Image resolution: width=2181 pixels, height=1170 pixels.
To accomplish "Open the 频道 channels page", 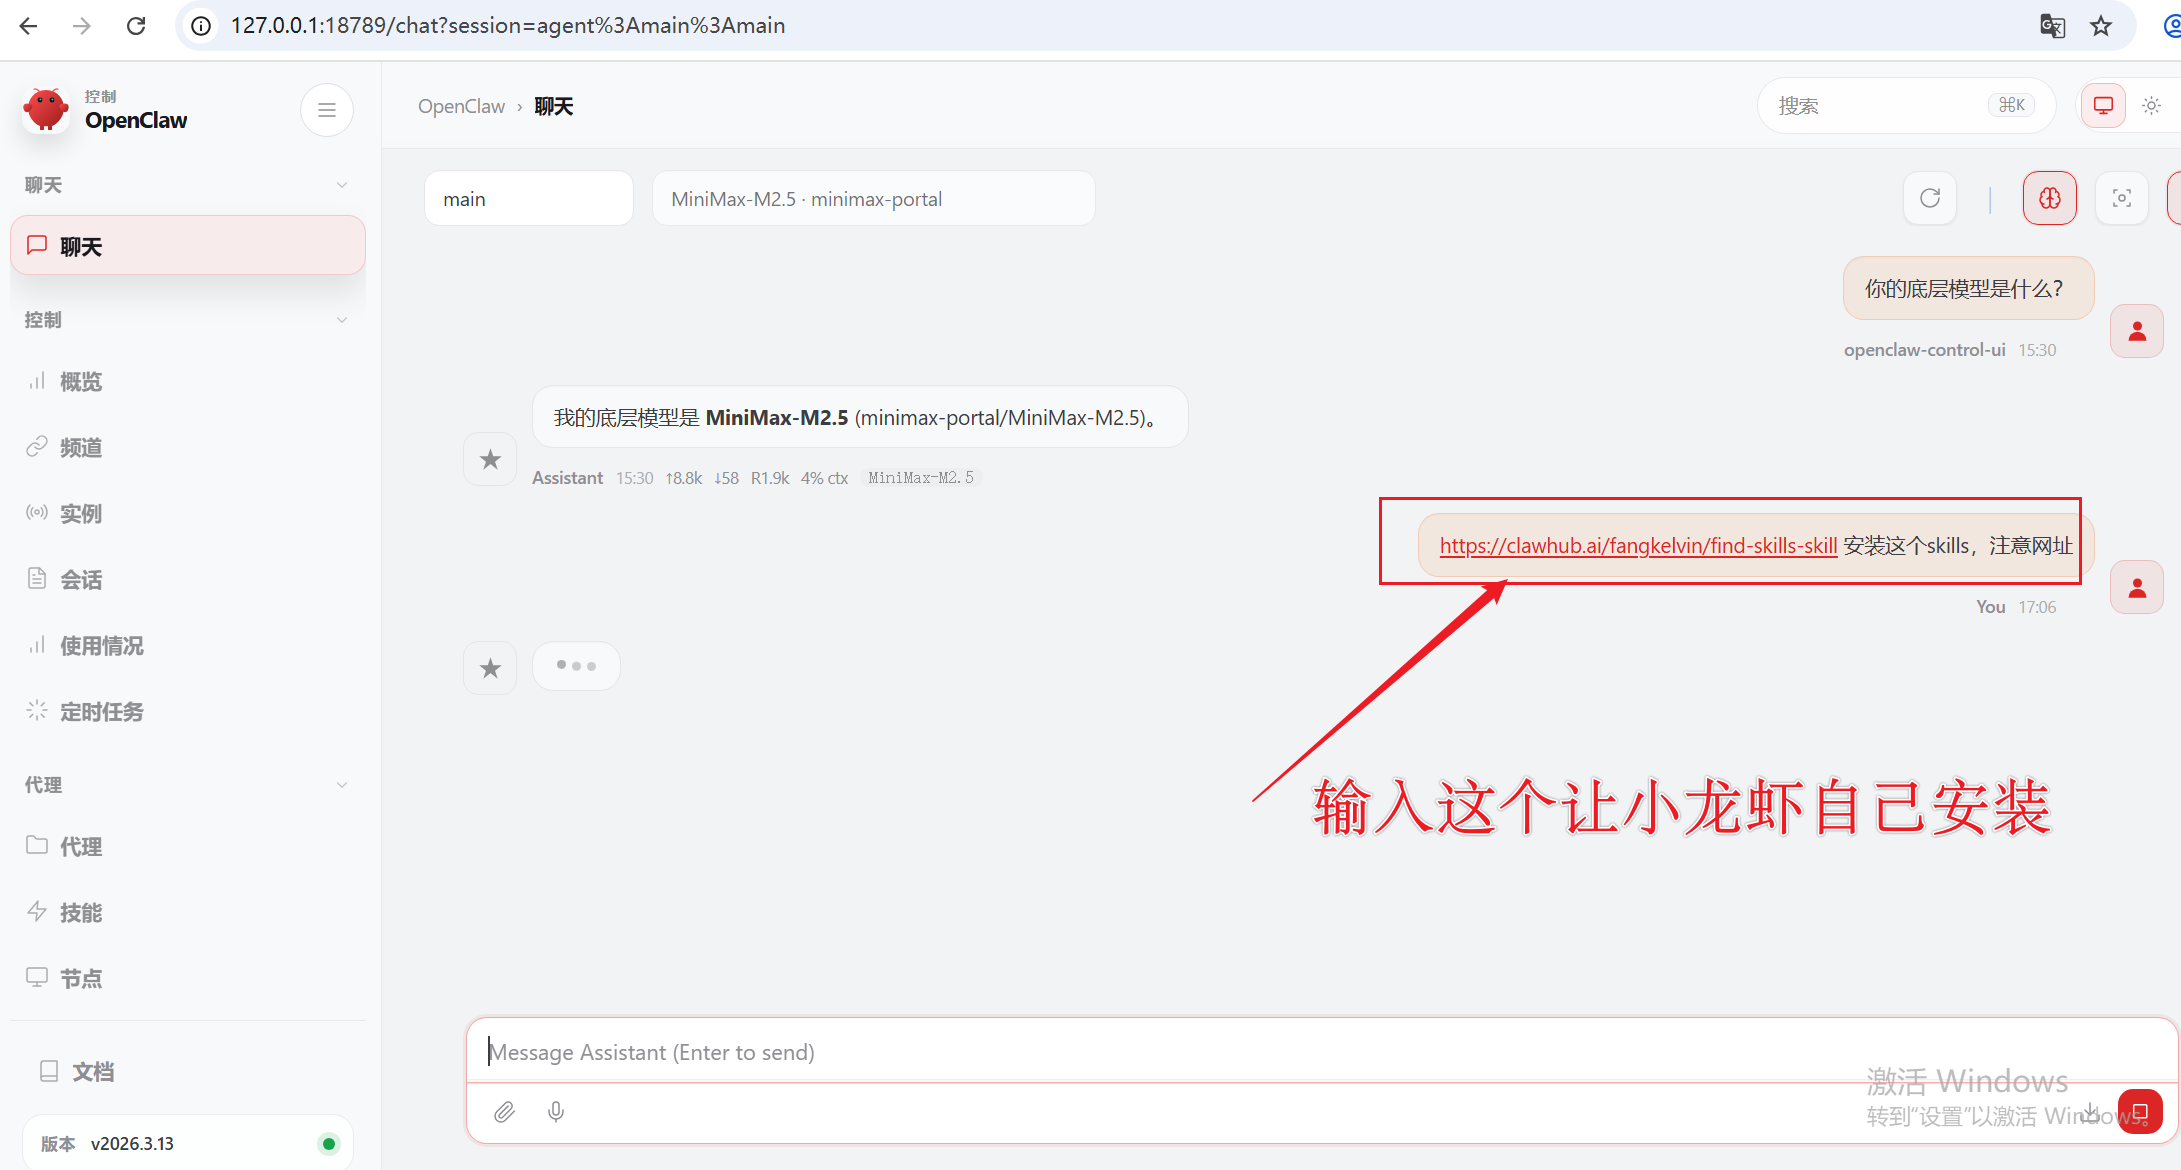I will point(188,448).
